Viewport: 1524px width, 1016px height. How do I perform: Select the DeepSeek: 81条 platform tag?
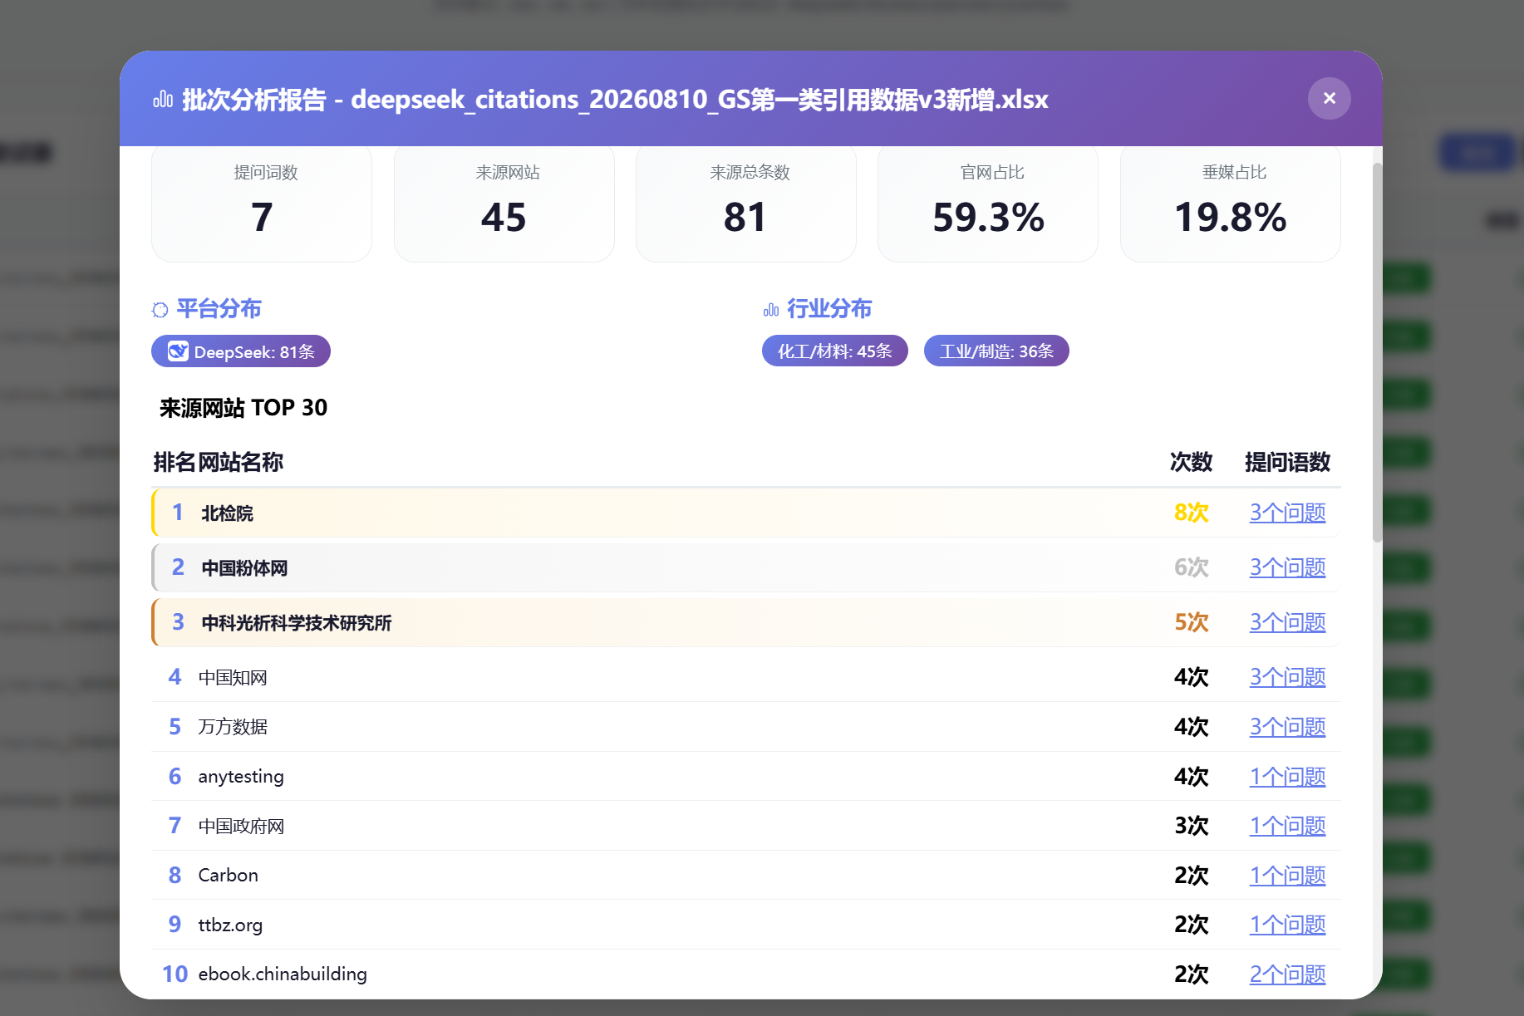241,351
